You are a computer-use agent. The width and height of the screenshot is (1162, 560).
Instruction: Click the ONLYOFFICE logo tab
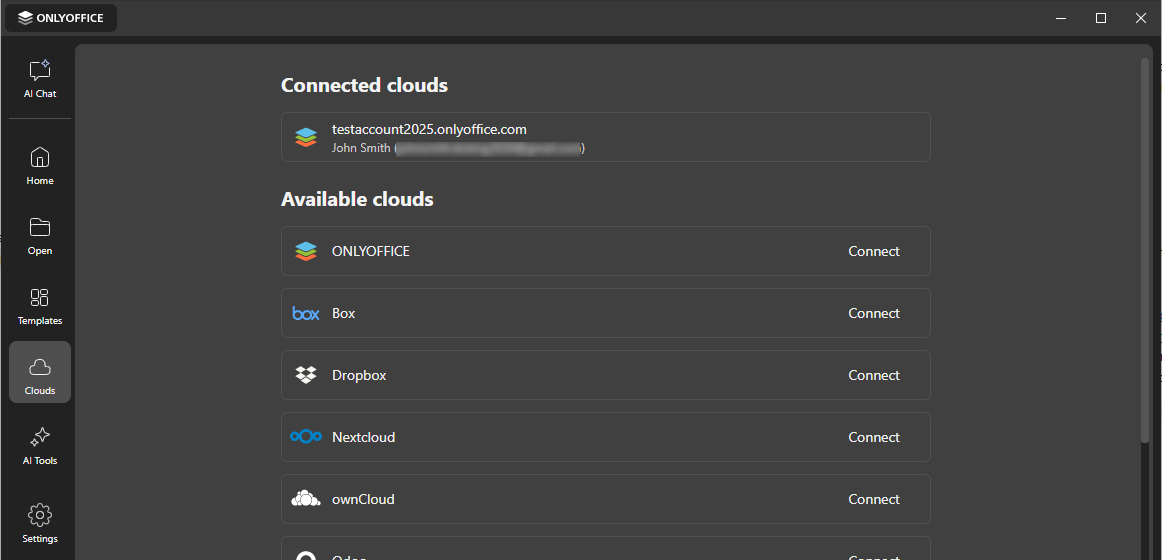(x=61, y=18)
